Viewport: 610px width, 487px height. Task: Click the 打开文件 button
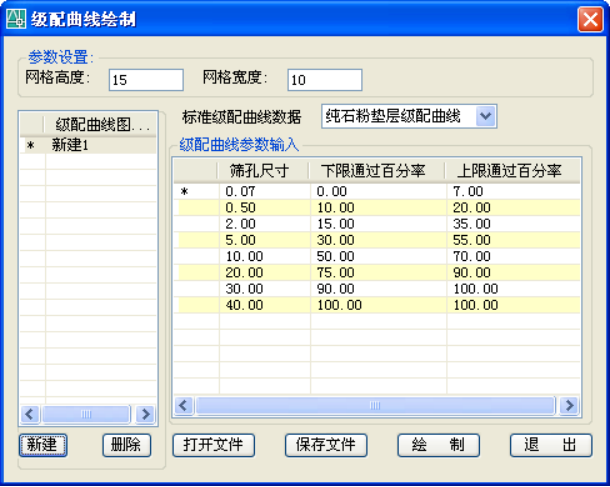click(214, 445)
